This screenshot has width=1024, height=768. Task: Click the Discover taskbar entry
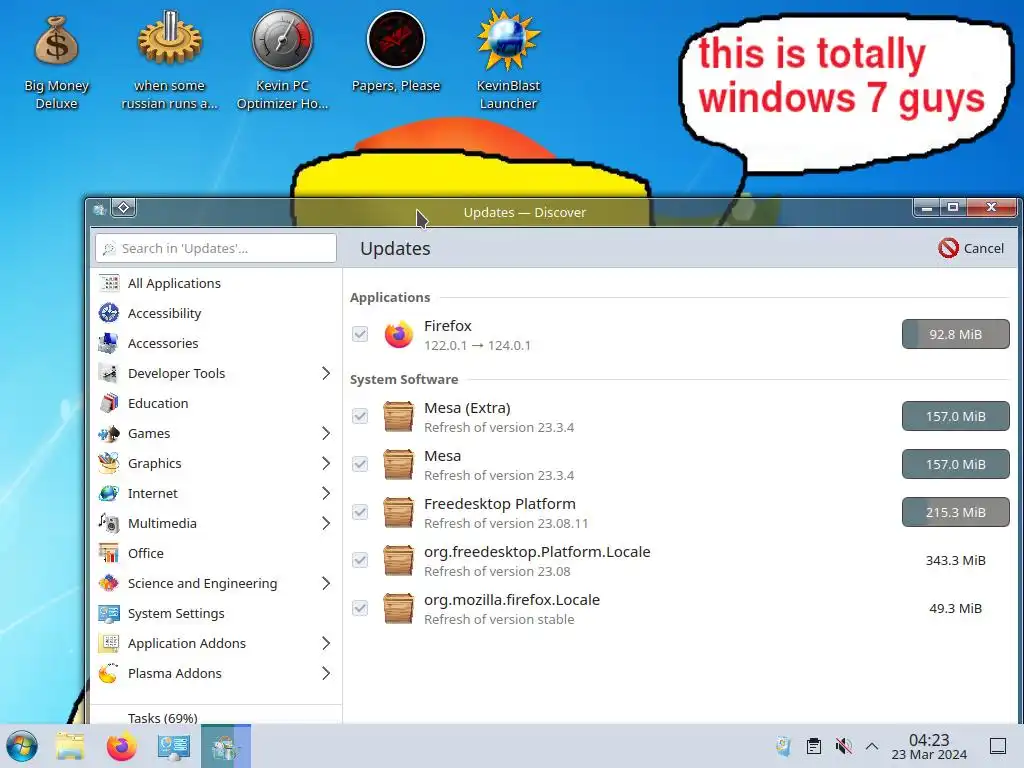(225, 746)
